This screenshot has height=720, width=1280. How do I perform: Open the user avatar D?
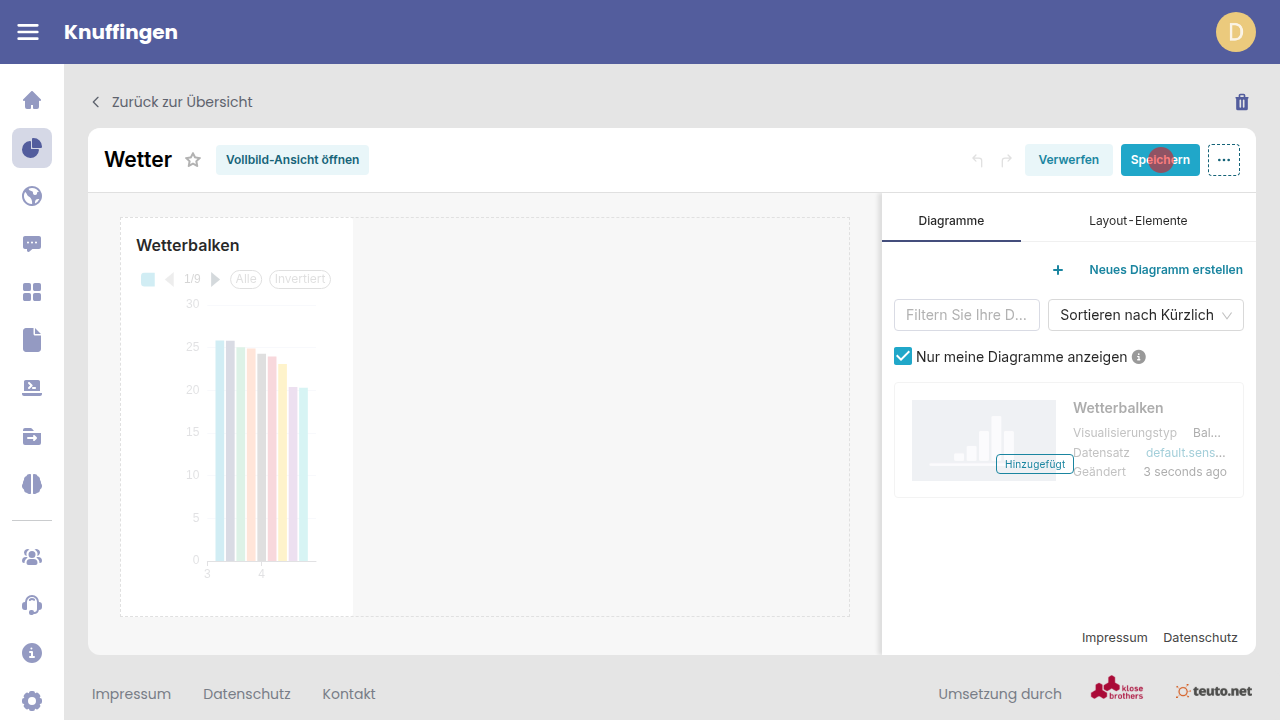pyautogui.click(x=1235, y=32)
